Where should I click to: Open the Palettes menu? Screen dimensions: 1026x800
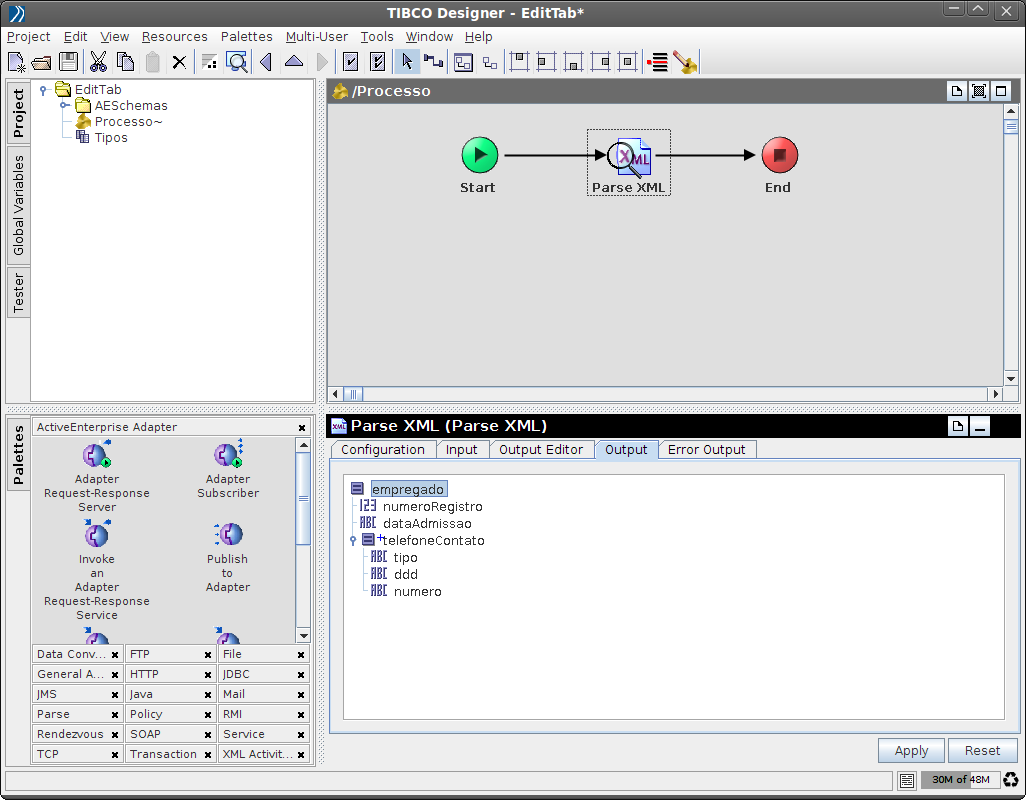[x=246, y=37]
